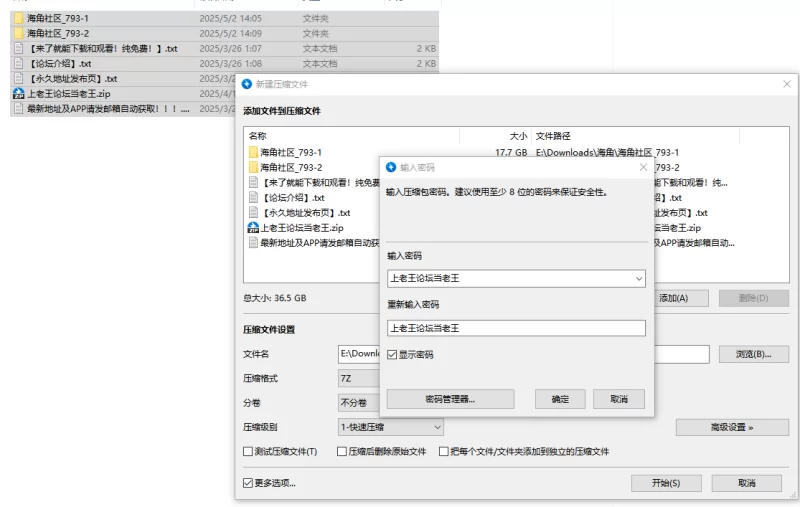
Task: Click folder icon of 海角社区_793-2 in archive list
Action: tap(254, 167)
